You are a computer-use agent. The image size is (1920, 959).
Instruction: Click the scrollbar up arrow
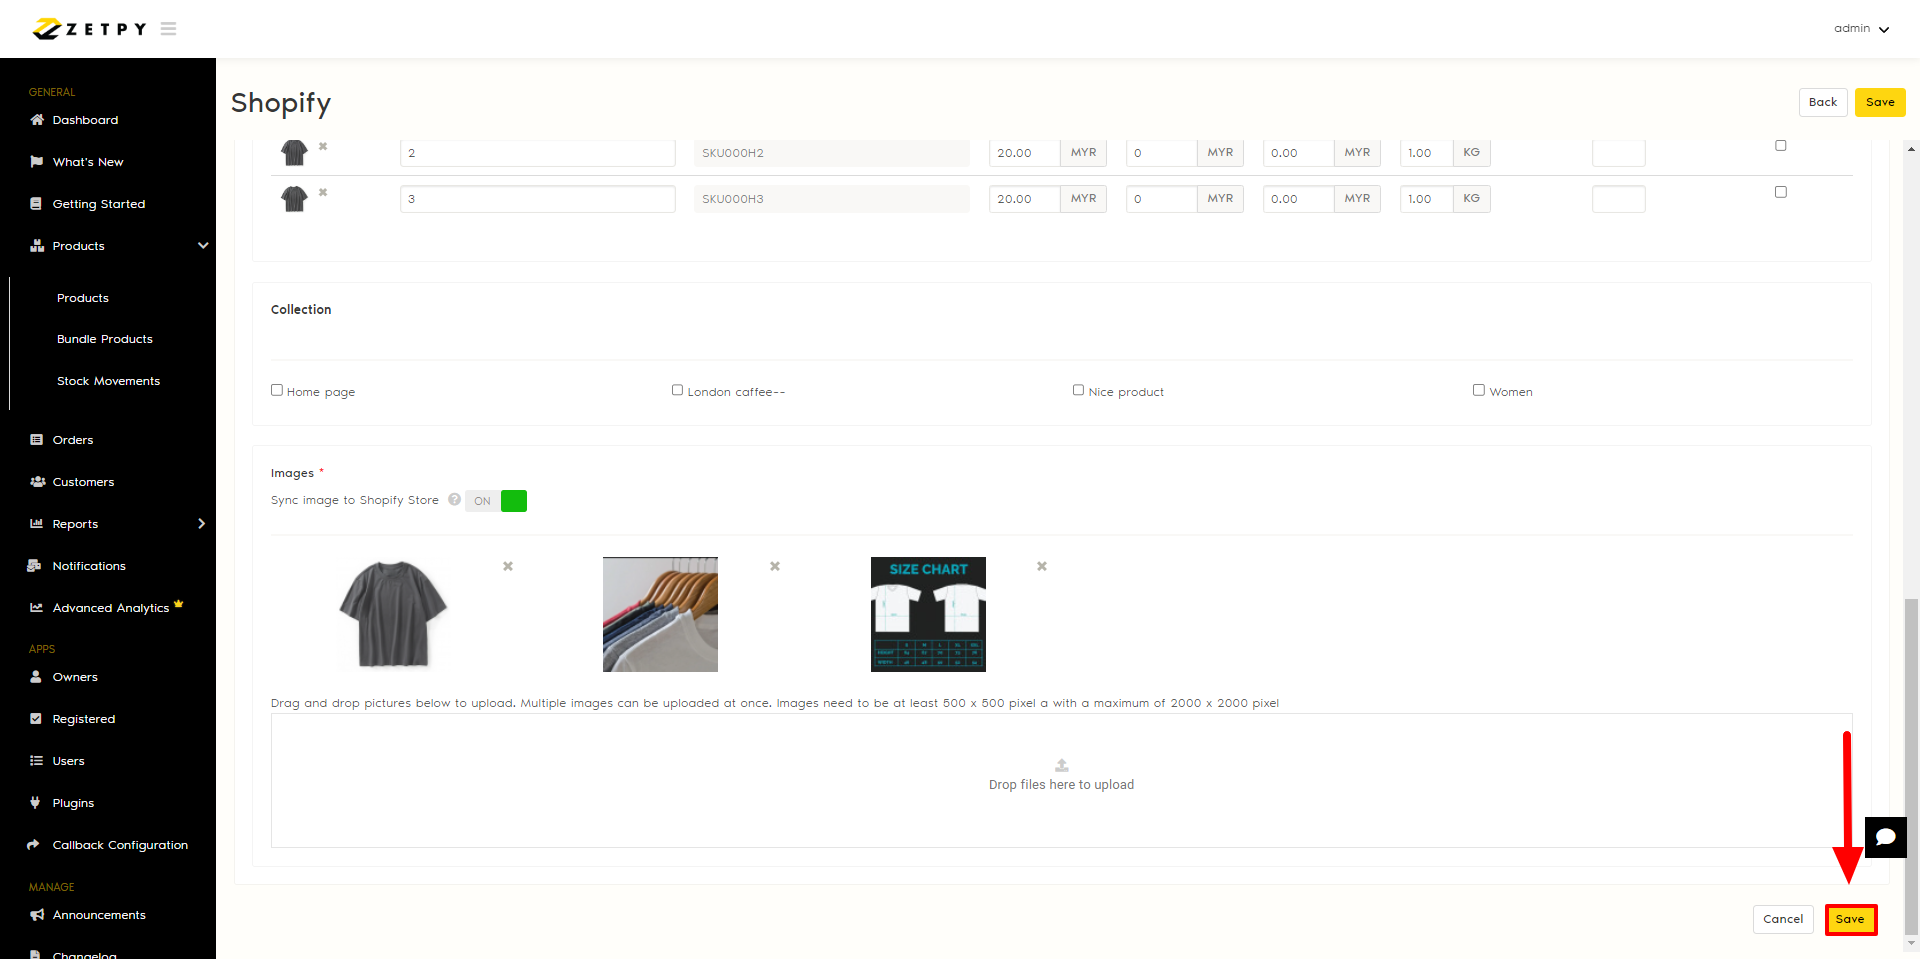[1911, 149]
